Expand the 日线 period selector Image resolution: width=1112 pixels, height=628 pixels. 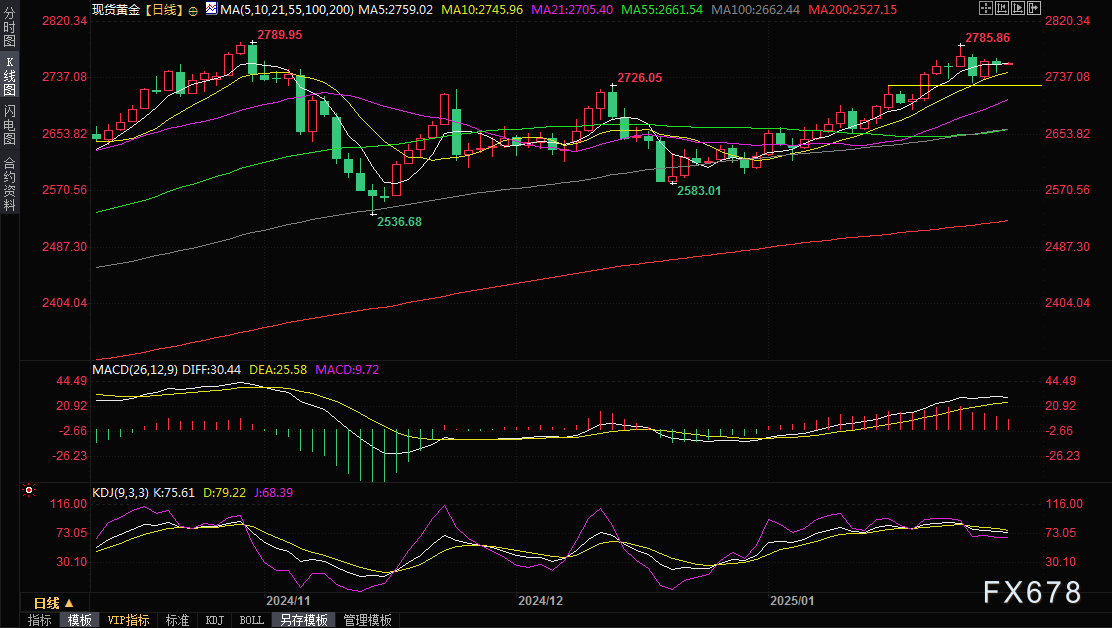click(53, 603)
